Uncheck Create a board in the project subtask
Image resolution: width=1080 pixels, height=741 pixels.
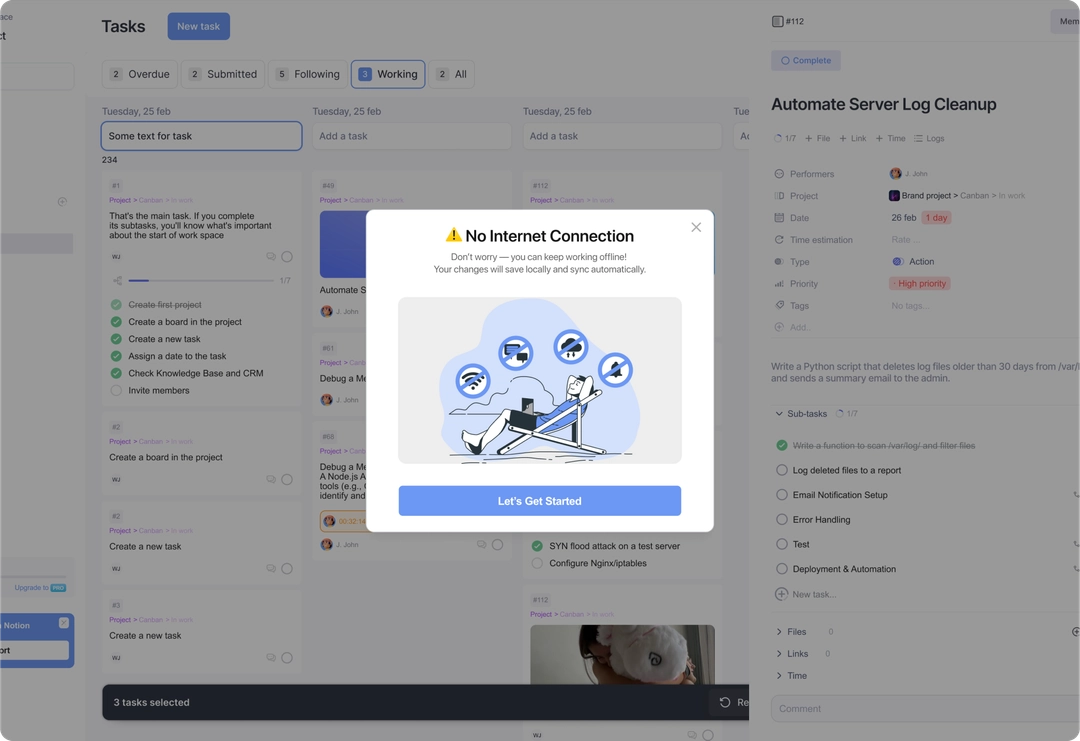tap(116, 322)
